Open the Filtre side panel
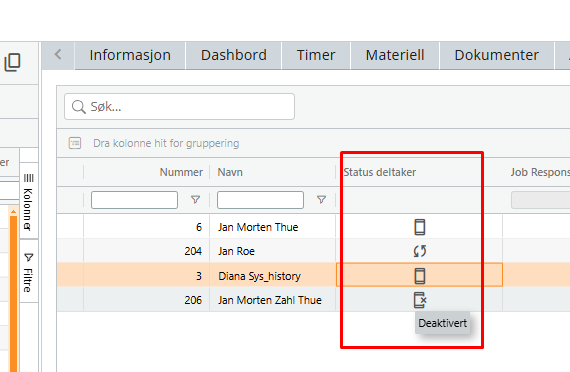This screenshot has width=570, height=372. pos(28,272)
